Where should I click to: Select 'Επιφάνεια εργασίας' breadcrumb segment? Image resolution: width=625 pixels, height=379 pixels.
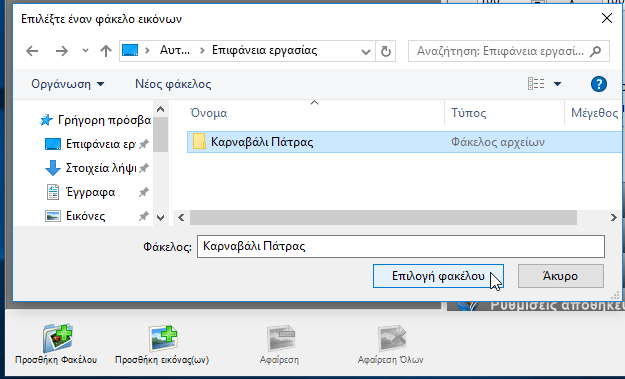pos(264,50)
